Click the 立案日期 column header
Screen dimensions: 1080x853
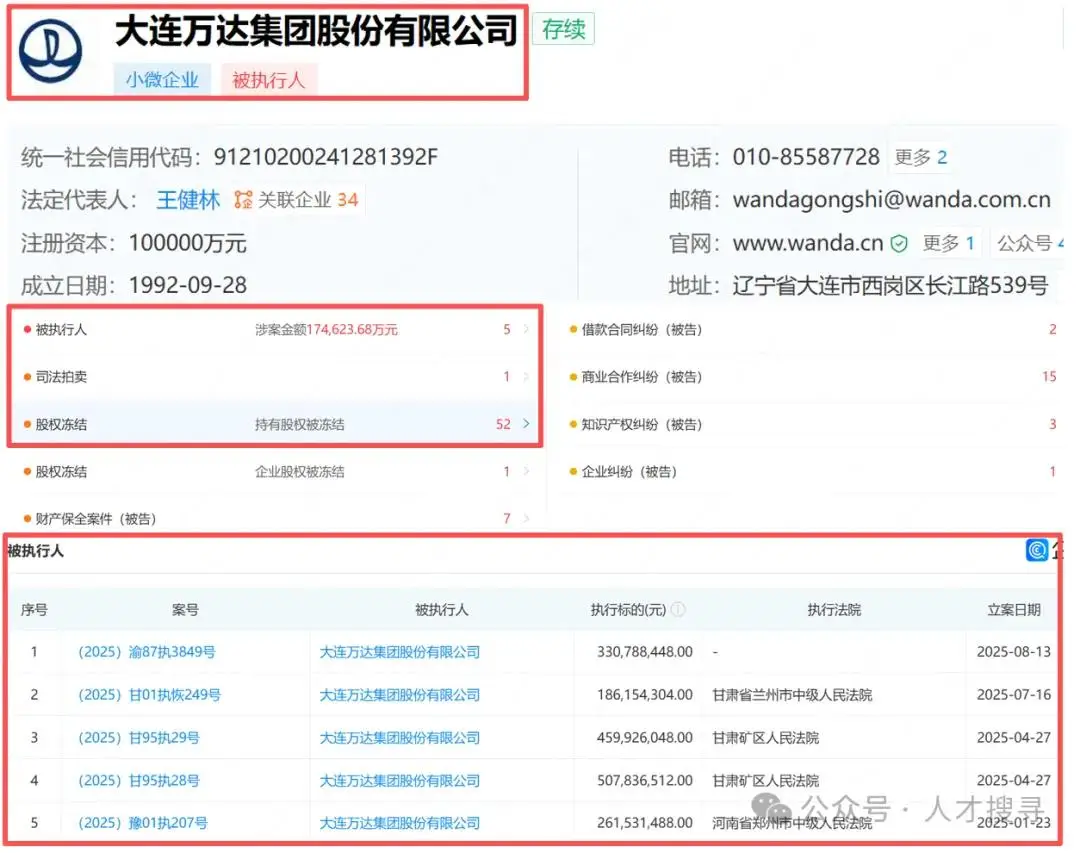1014,610
